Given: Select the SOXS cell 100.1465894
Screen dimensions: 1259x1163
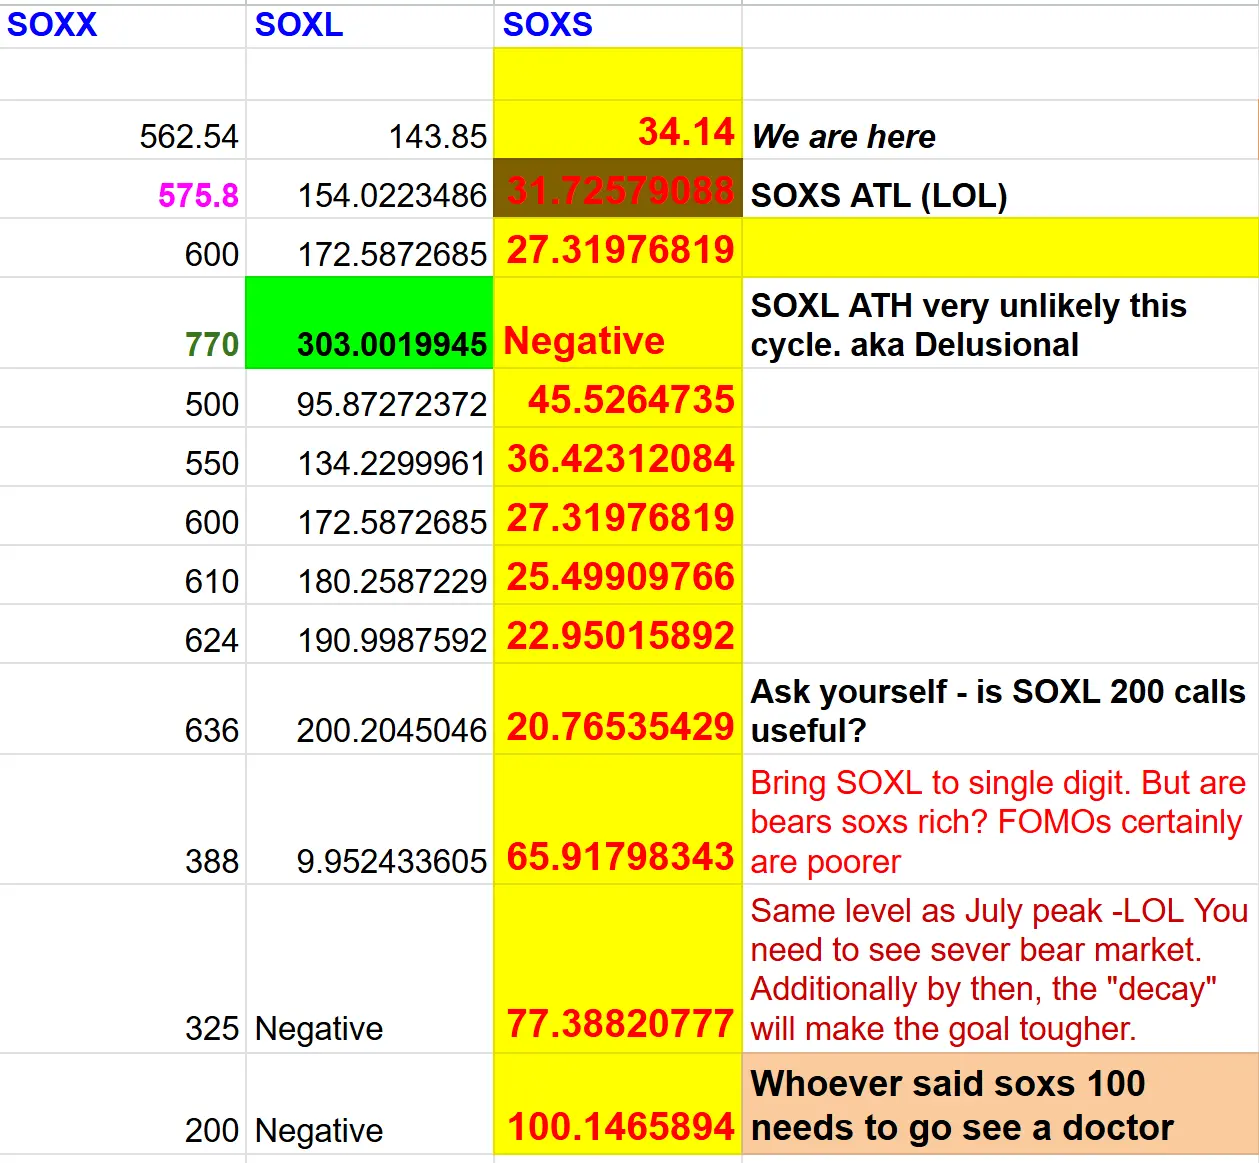Looking at the screenshot, I should [x=618, y=1105].
